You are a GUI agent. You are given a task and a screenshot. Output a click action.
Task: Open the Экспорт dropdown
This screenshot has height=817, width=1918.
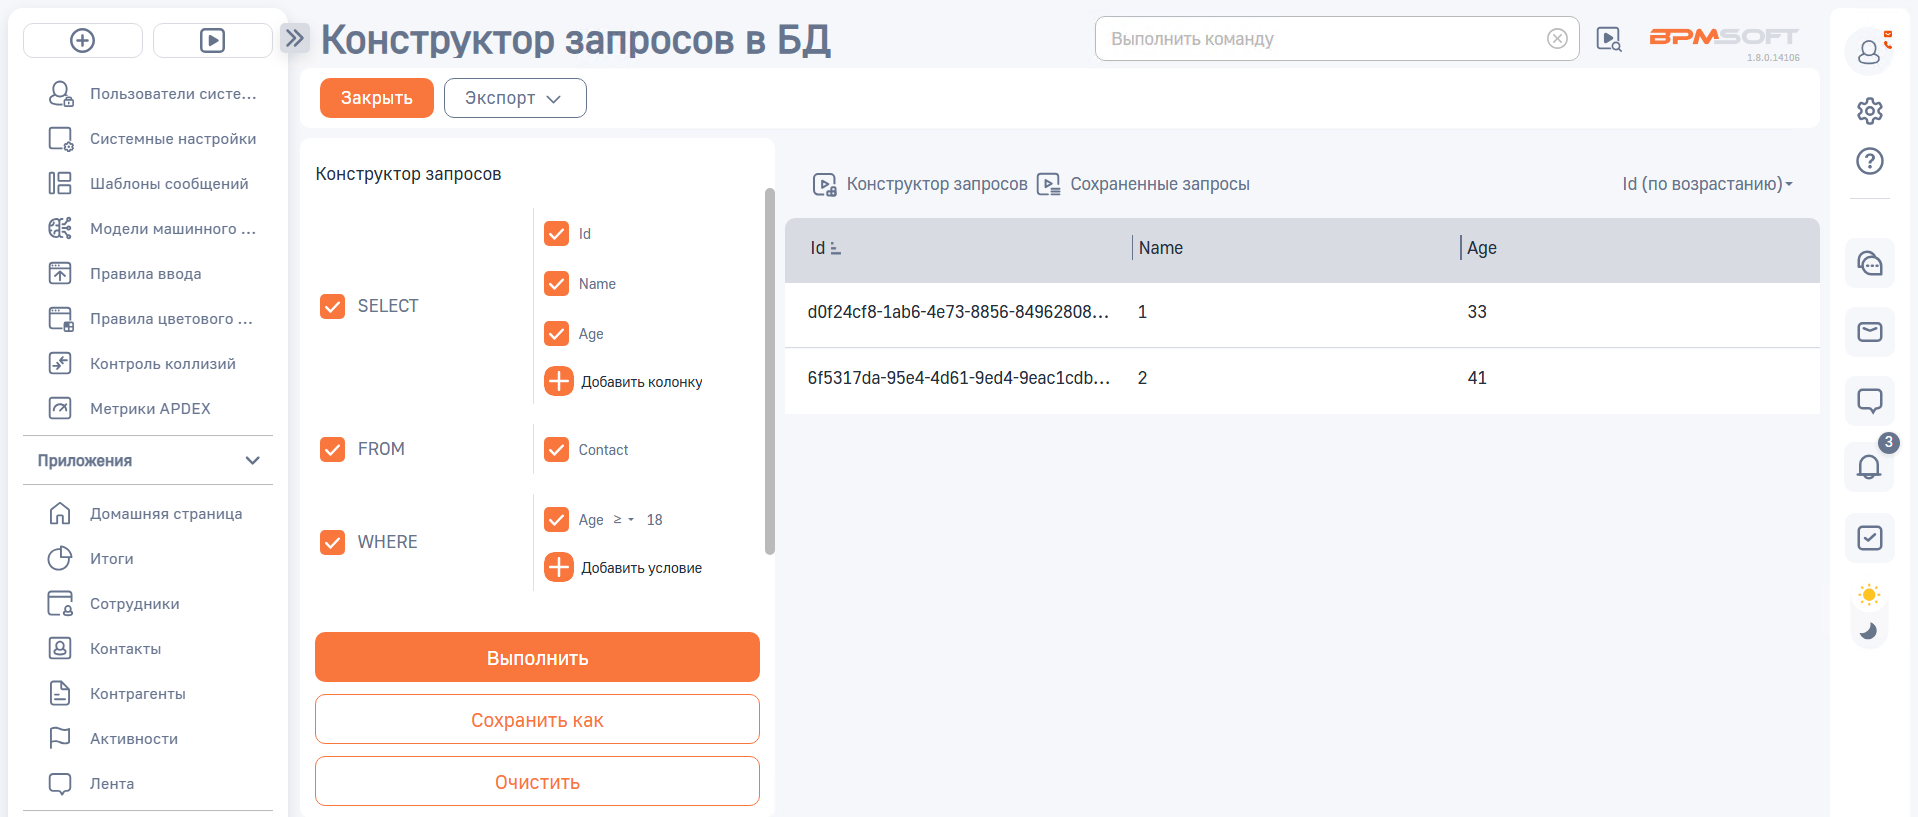tap(515, 98)
